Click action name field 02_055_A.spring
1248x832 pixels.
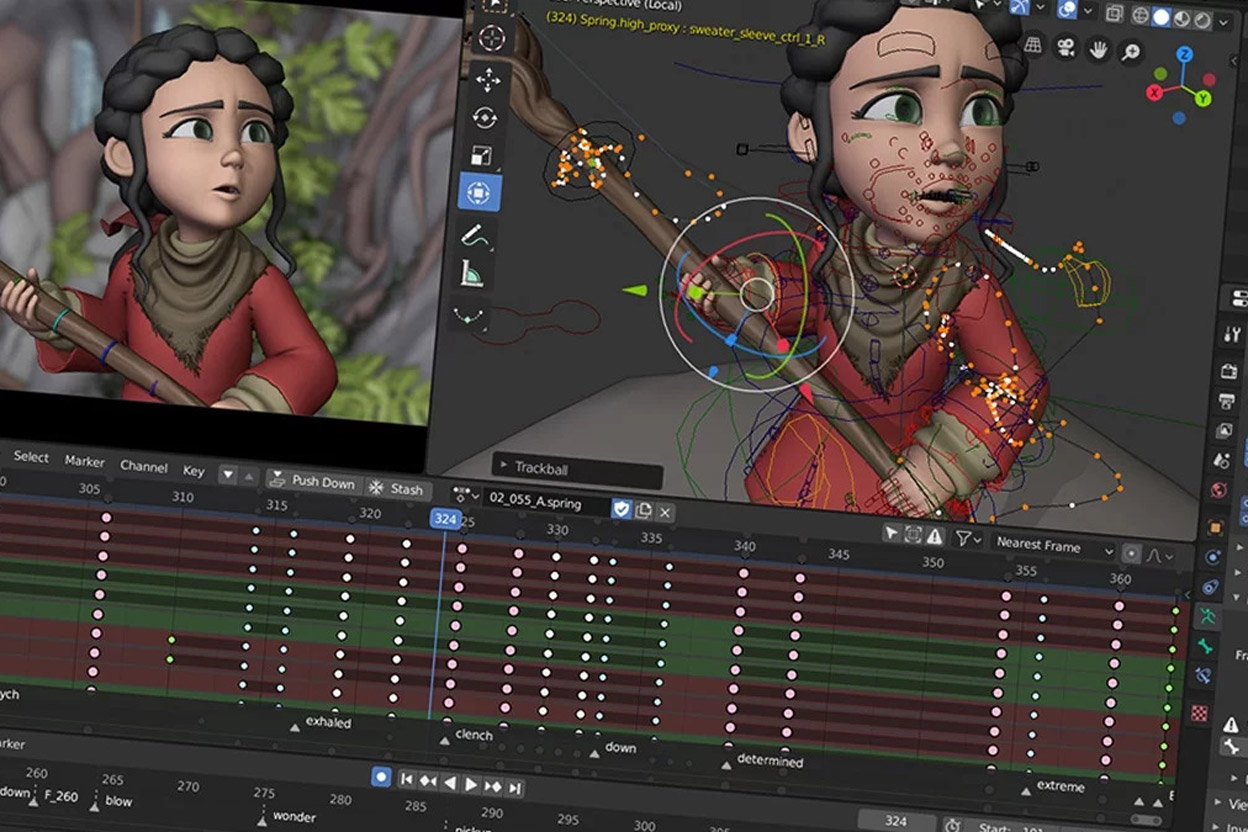pyautogui.click(x=545, y=502)
